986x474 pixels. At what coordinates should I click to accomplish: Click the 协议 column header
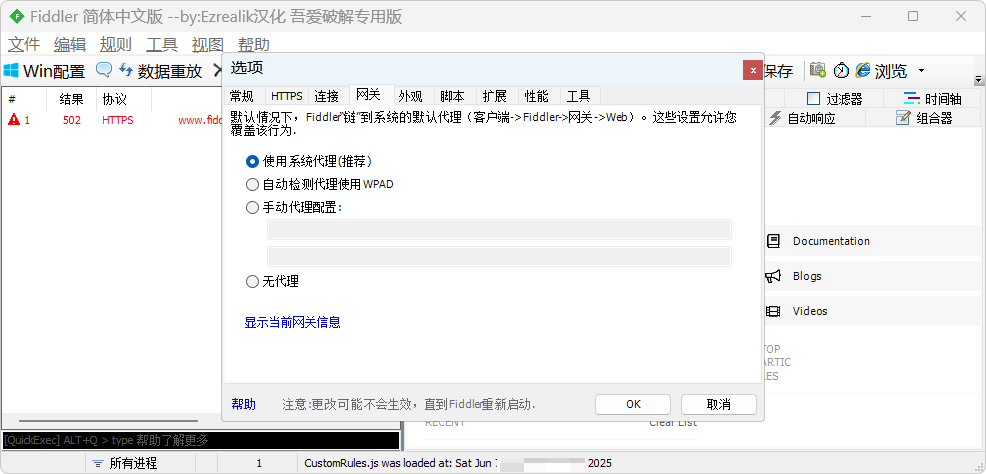124,99
